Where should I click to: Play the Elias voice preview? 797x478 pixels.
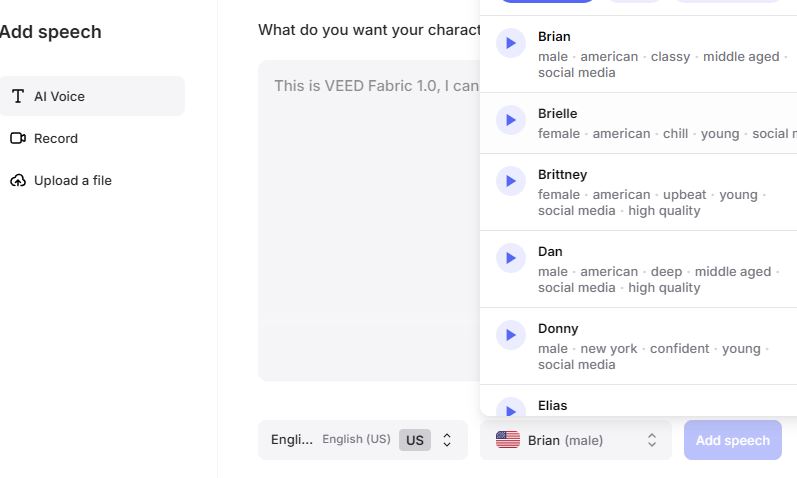(x=511, y=408)
